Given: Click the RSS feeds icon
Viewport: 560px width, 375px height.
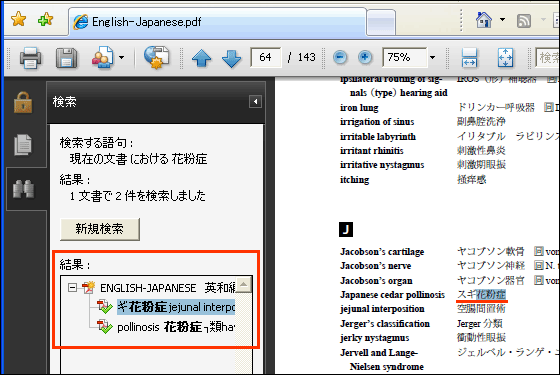Looking at the screenshot, I should click(524, 20).
